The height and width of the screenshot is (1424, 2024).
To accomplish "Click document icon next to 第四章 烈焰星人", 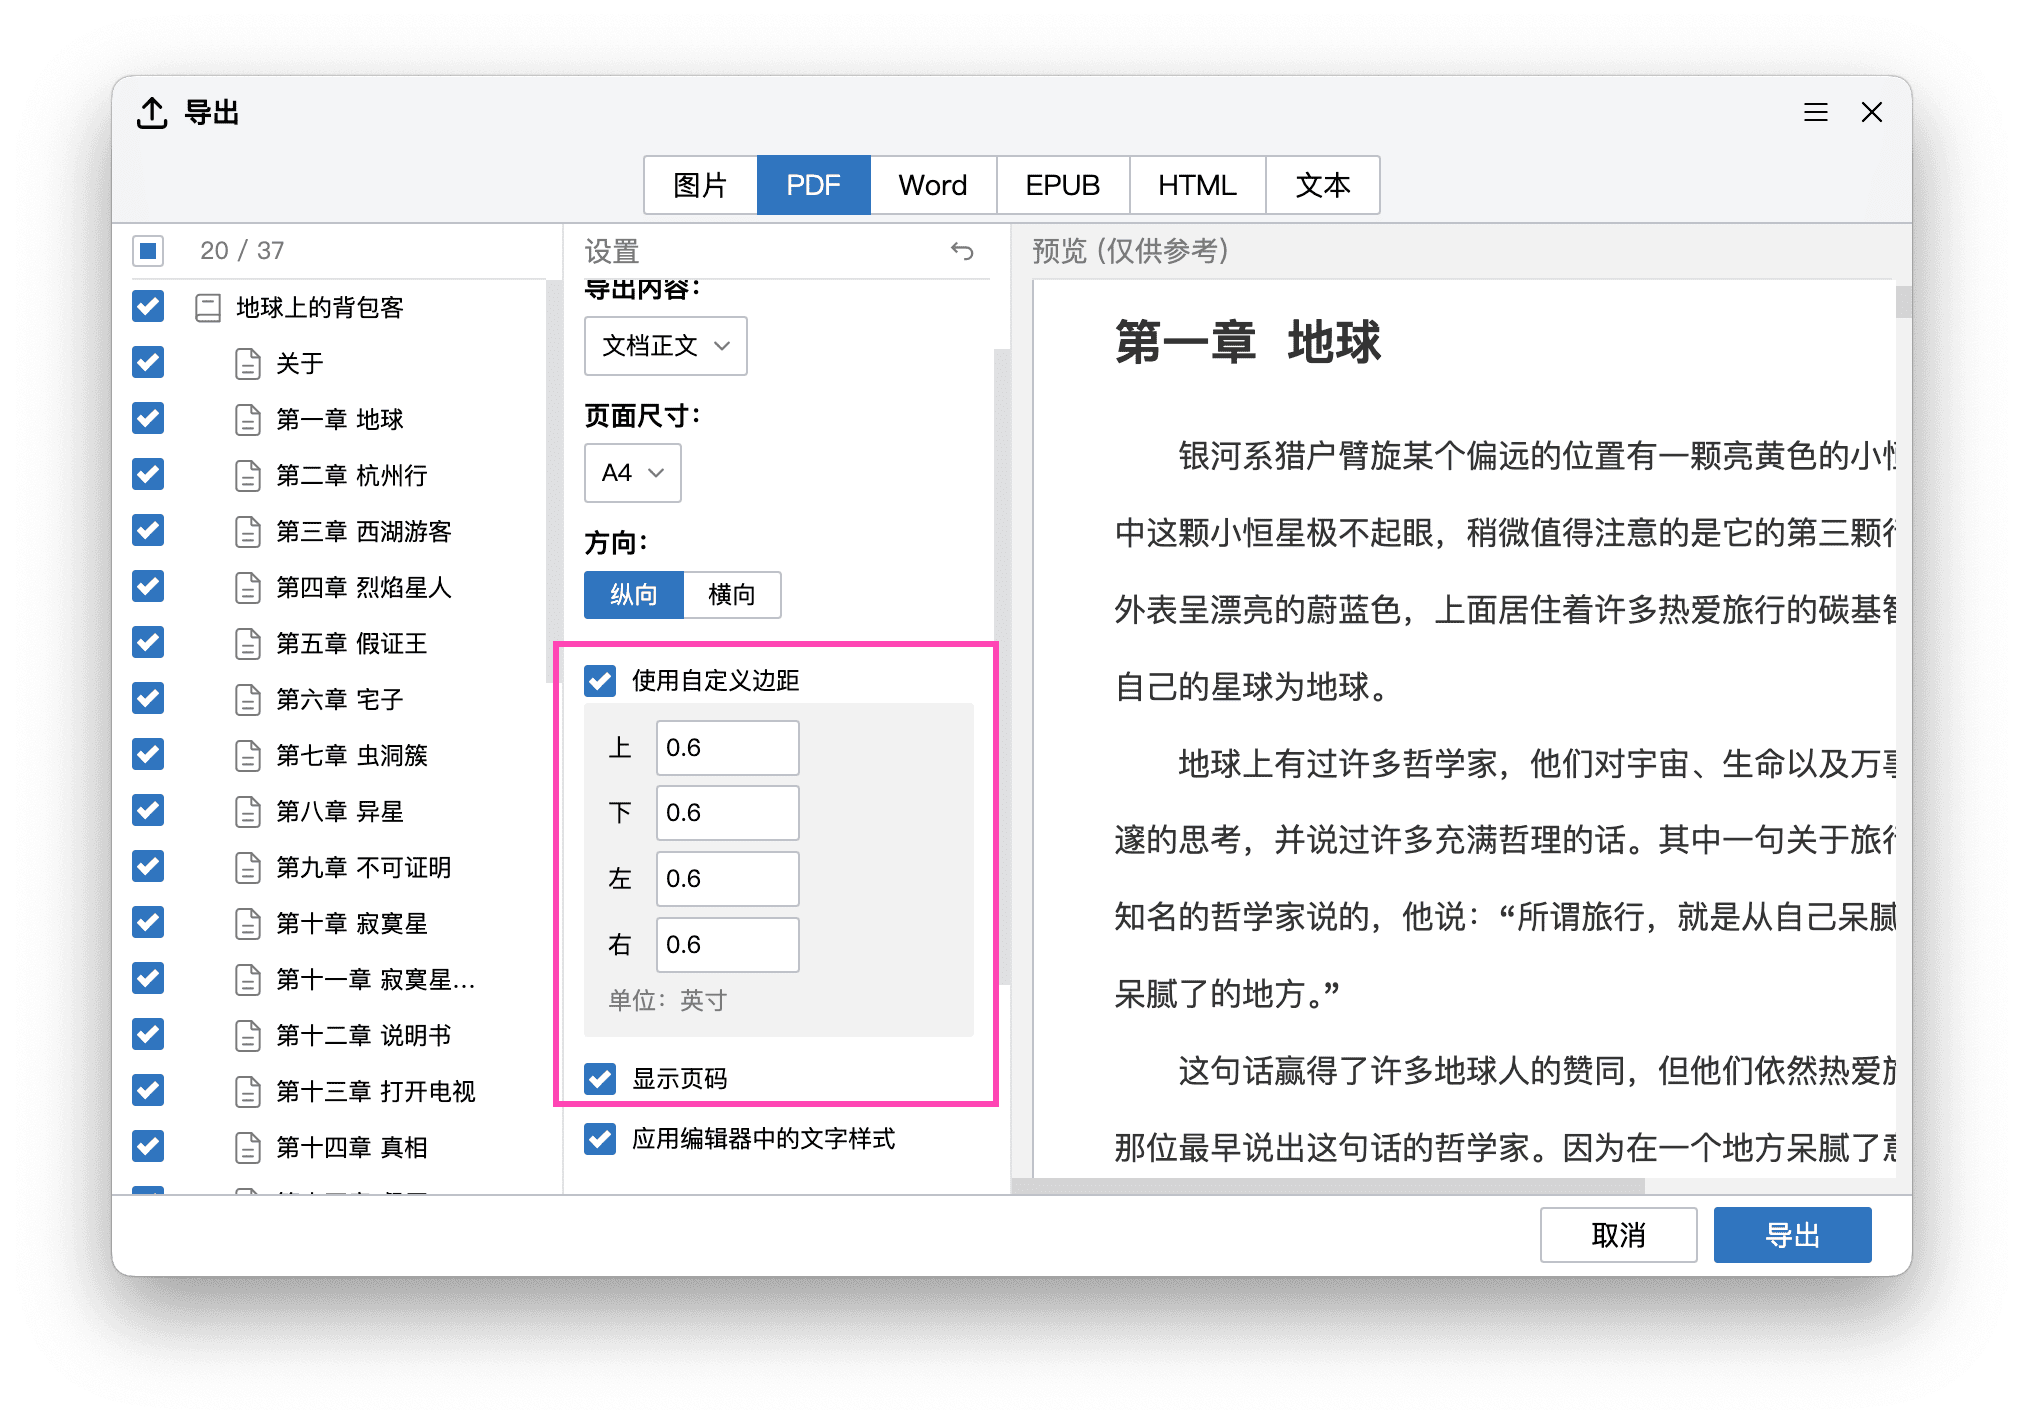I will point(248,587).
